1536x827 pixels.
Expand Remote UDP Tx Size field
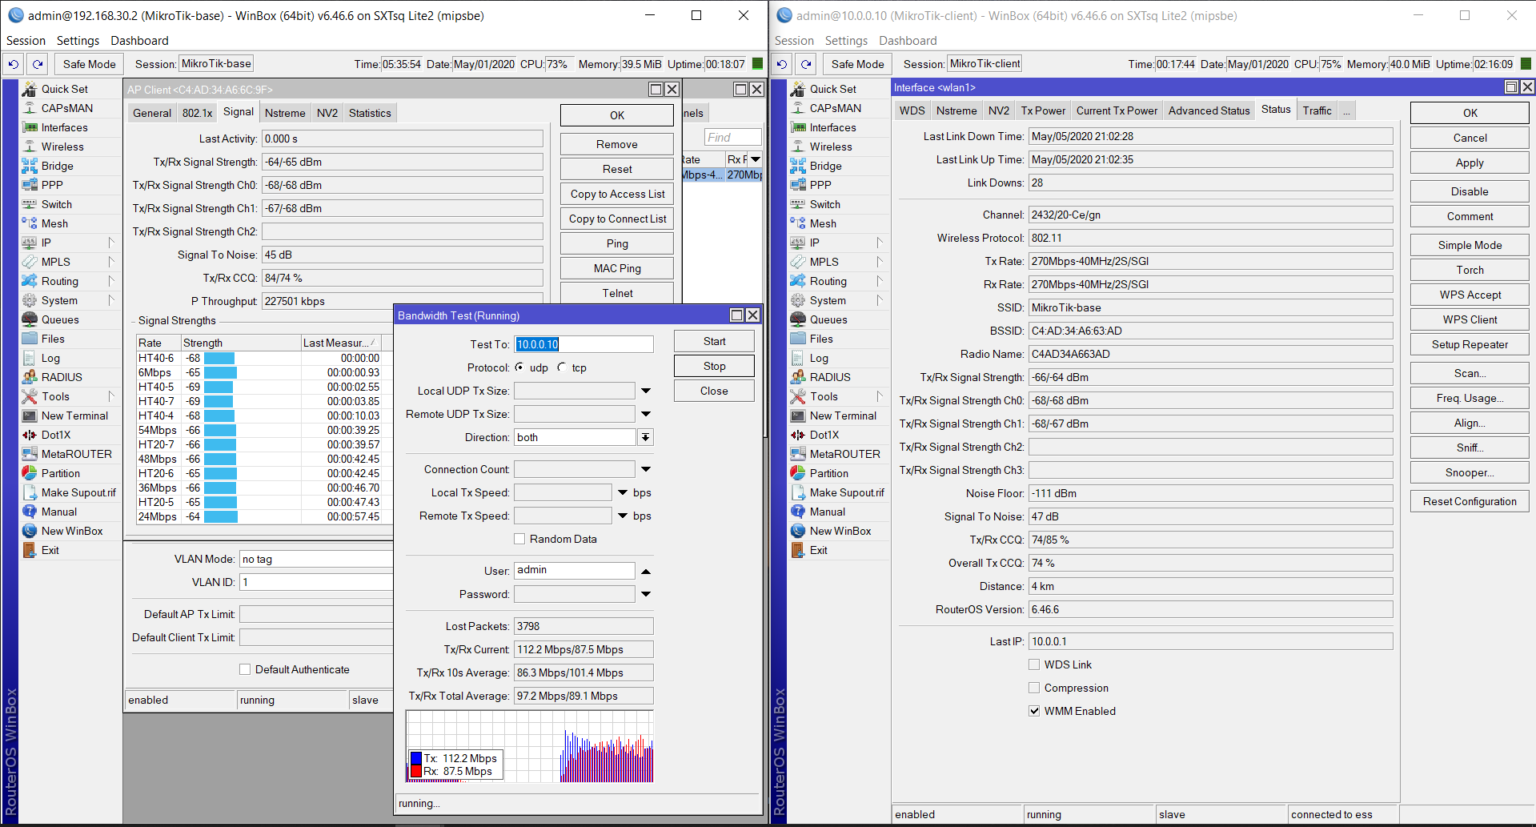(x=646, y=414)
